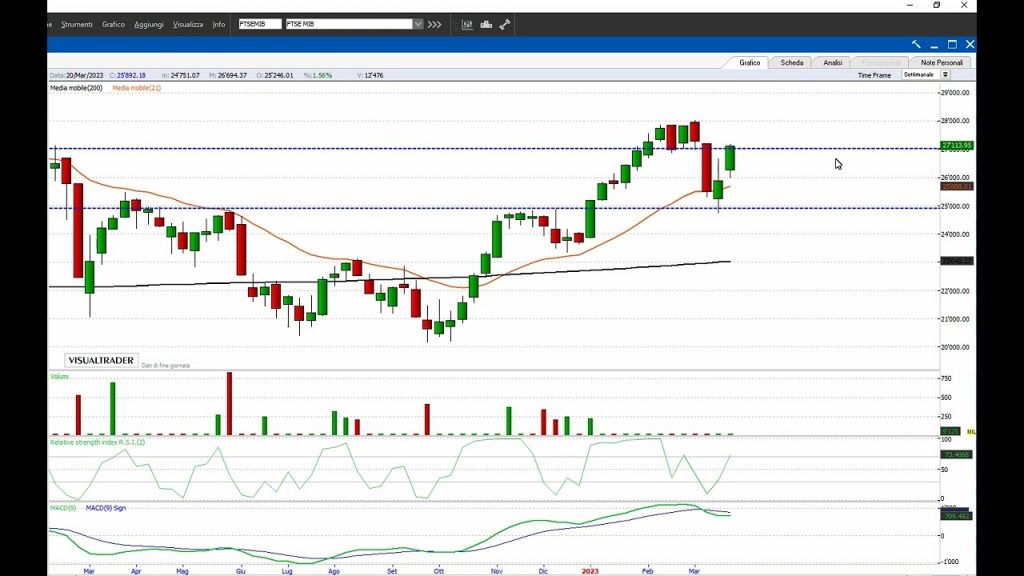Viewport: 1024px width, 576px height.
Task: Click the 27113.95 price level marker
Action: point(956,146)
